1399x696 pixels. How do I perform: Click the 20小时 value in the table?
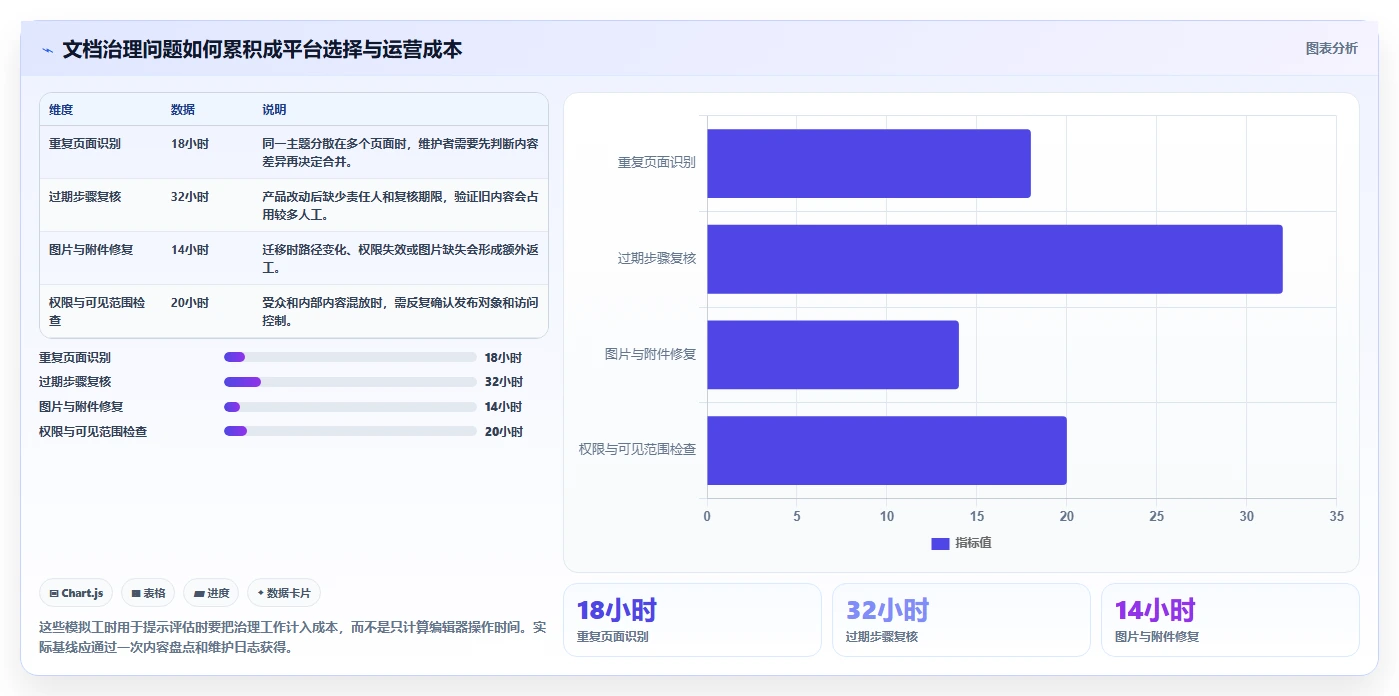click(190, 303)
